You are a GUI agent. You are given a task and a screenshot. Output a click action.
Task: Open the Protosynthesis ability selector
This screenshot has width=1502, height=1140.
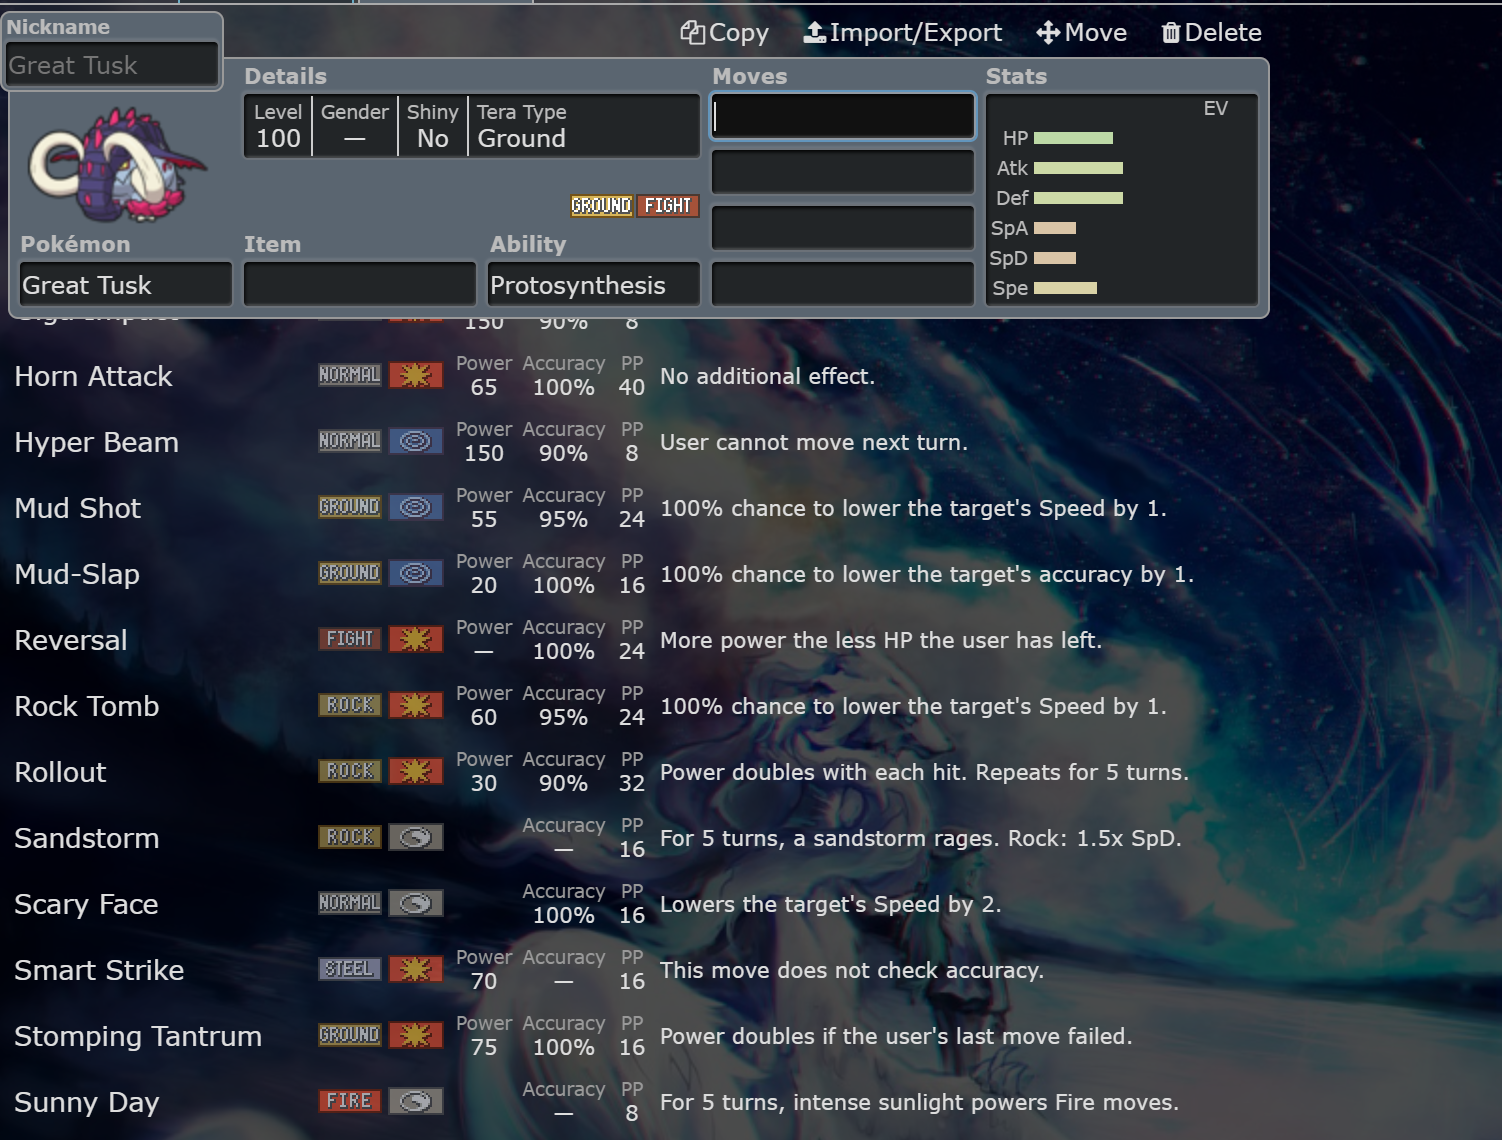point(593,285)
